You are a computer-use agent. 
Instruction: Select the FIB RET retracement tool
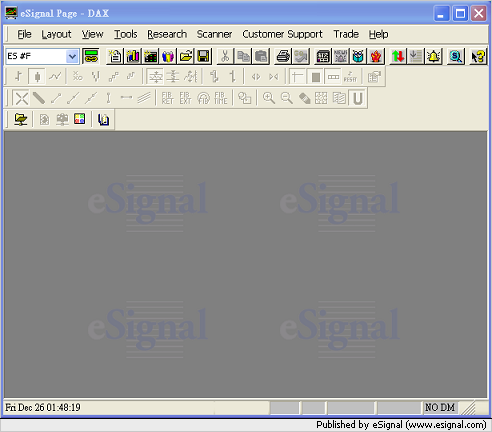click(x=167, y=98)
